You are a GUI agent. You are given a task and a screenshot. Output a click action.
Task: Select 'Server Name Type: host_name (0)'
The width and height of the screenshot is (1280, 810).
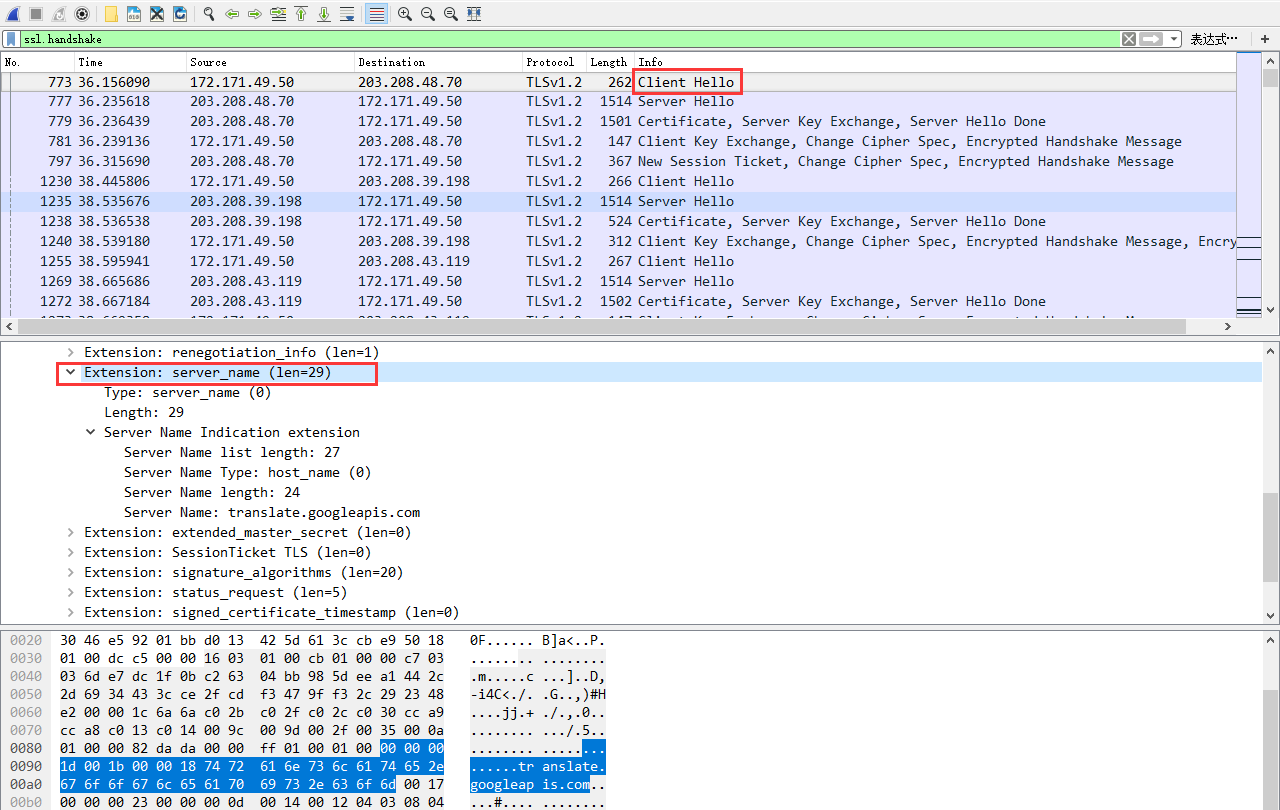[x=248, y=473]
